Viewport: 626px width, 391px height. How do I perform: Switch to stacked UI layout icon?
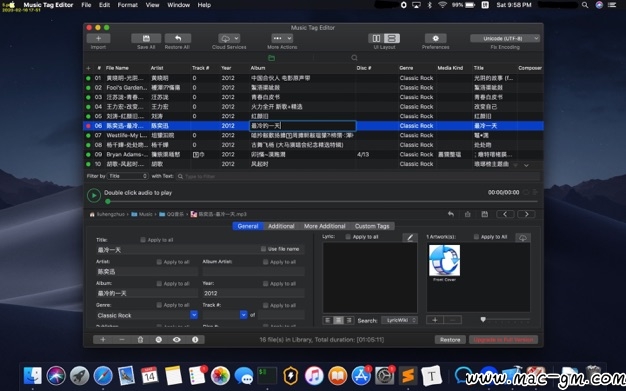(x=392, y=38)
